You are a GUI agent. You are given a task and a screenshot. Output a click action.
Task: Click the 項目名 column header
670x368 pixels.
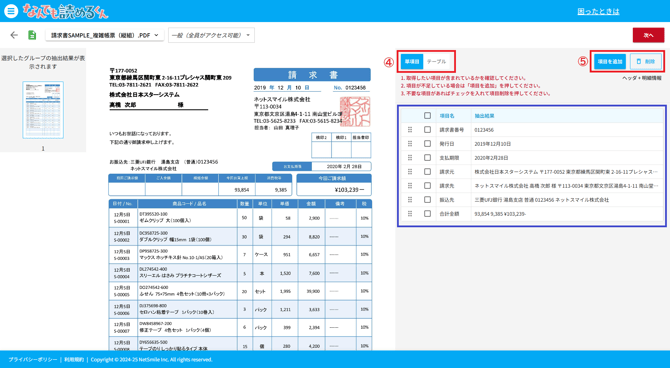tap(447, 116)
